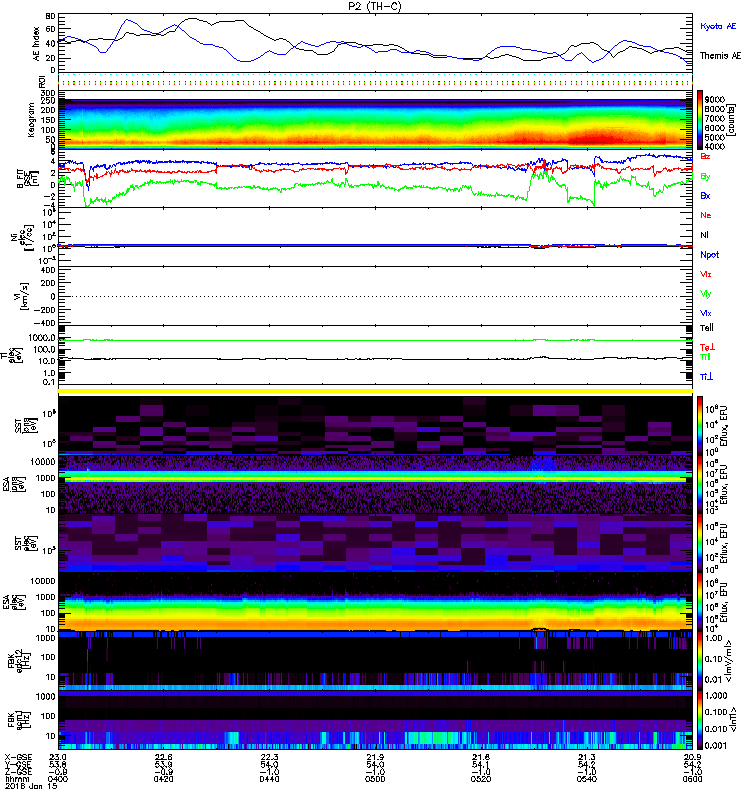Select the blue Bx legend label

(705, 195)
